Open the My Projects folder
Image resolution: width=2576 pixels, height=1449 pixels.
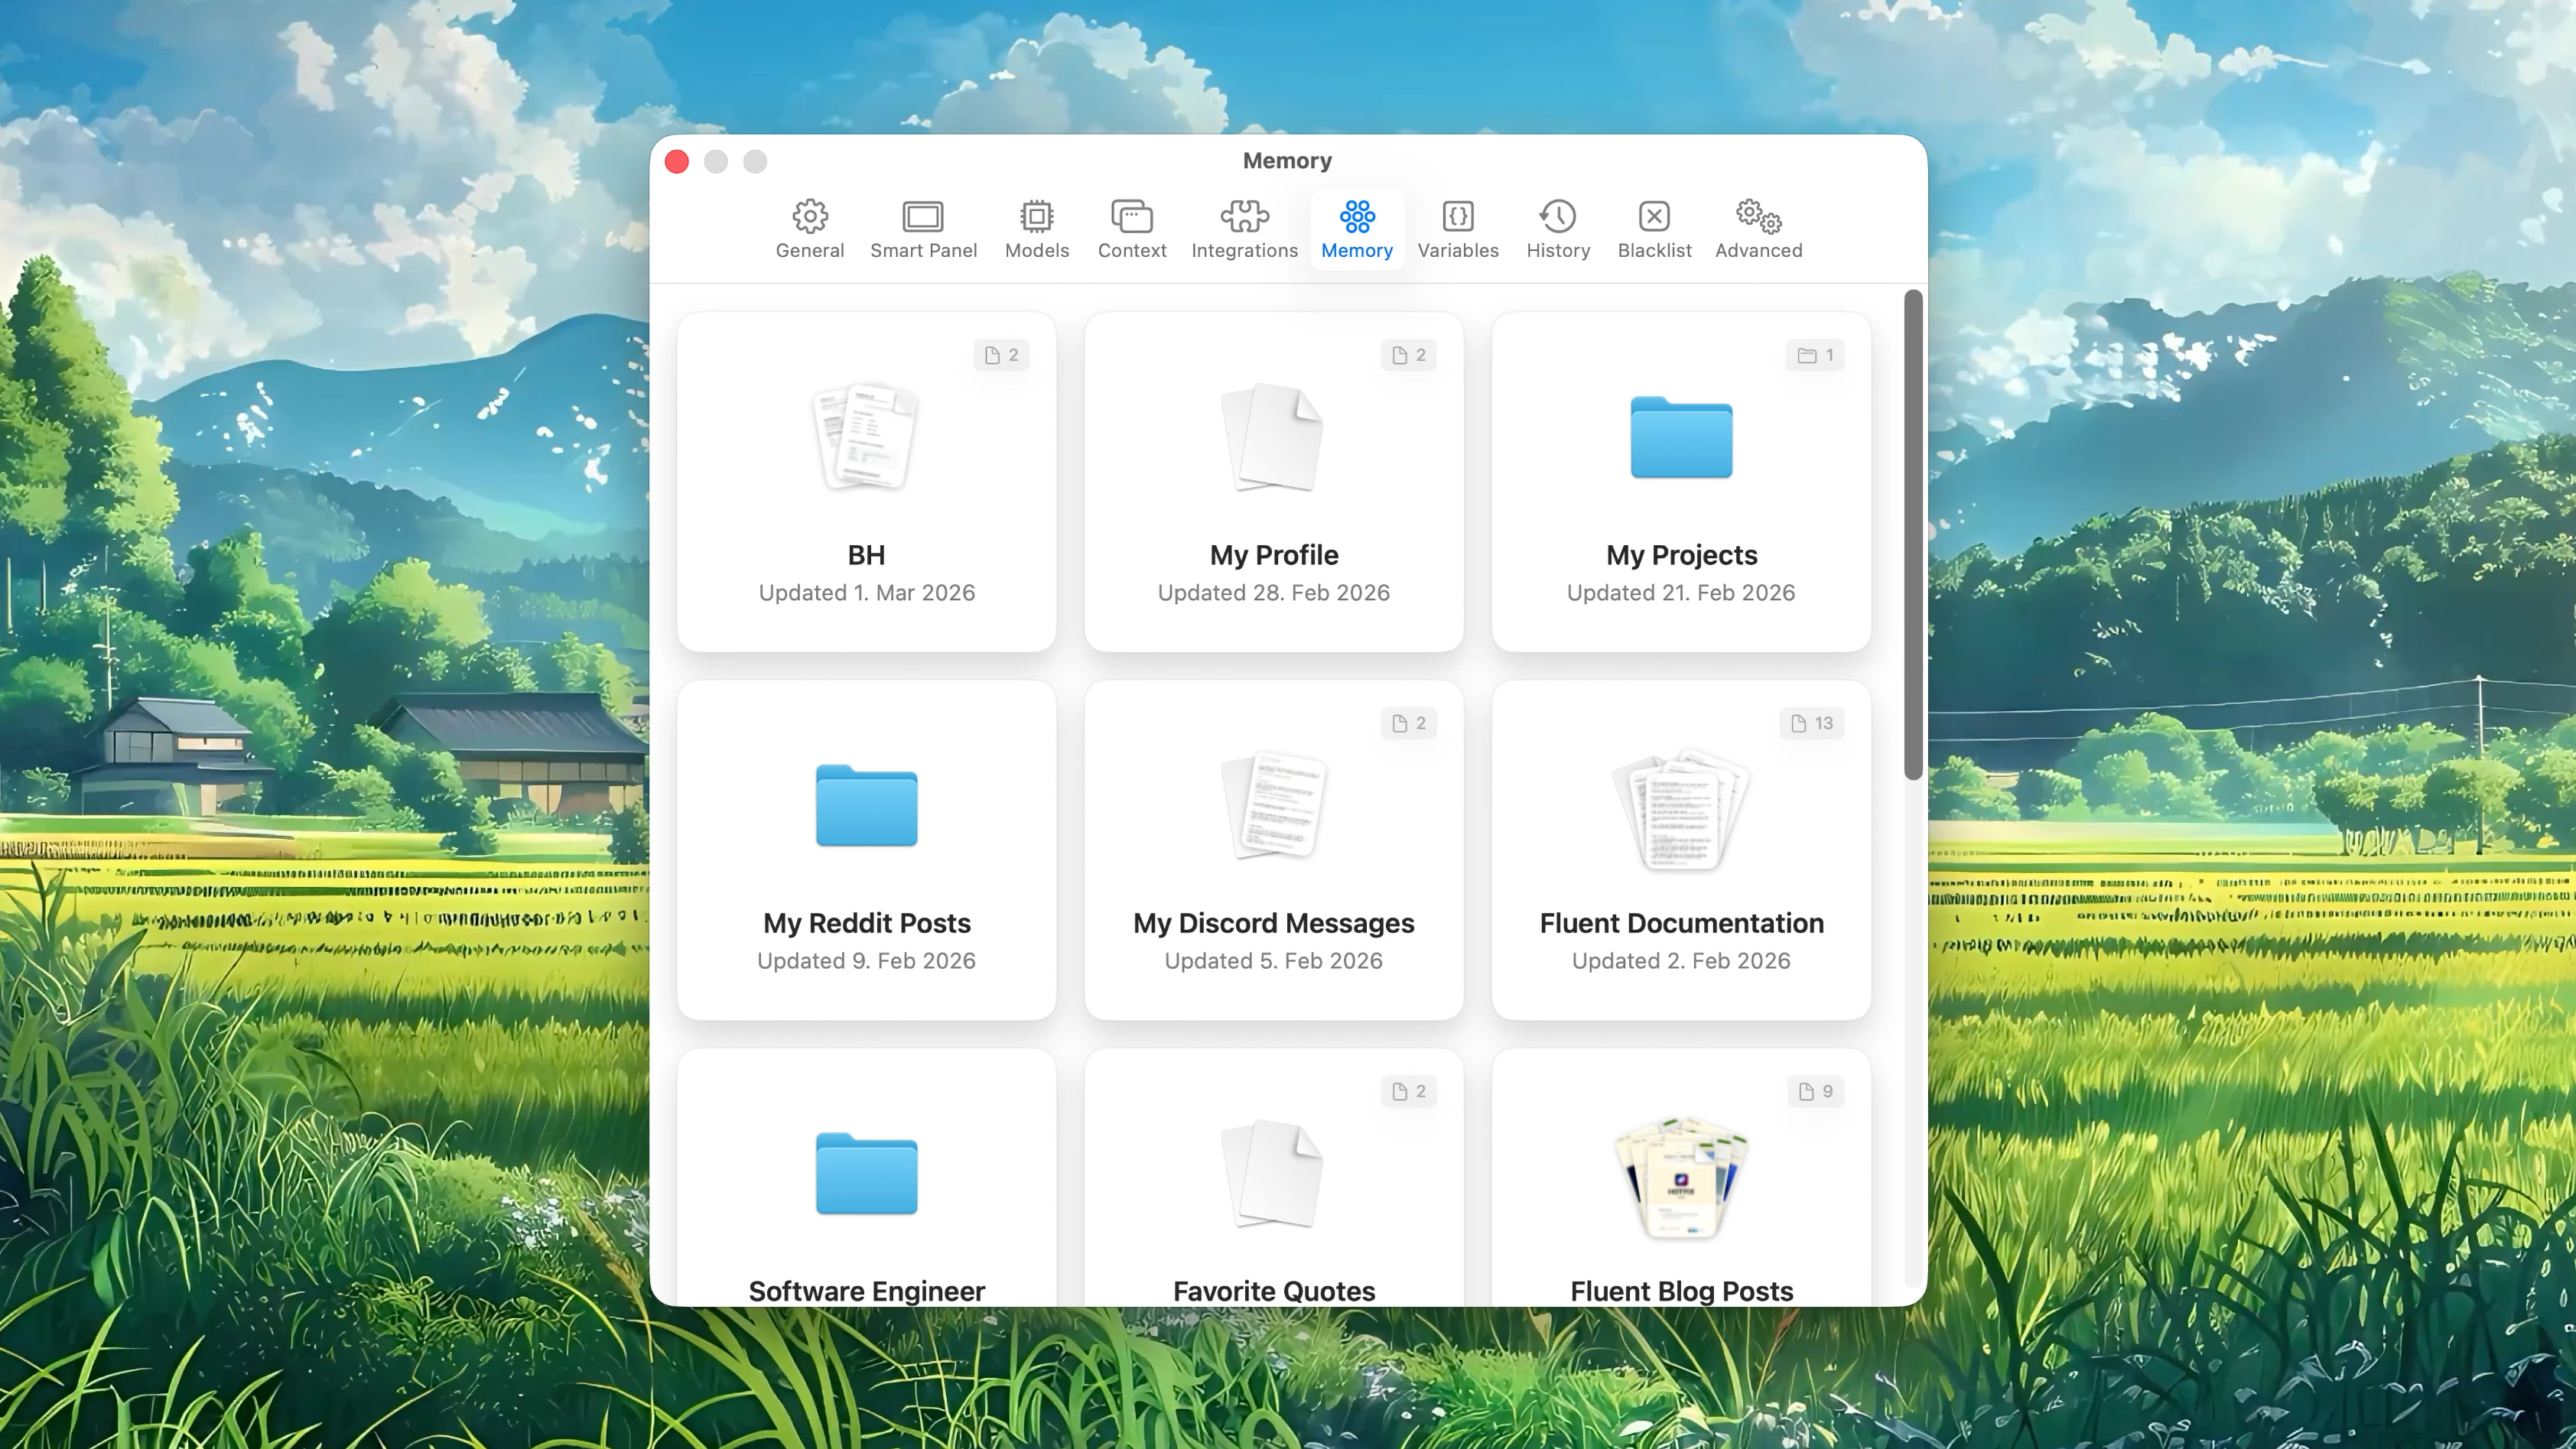click(1680, 482)
